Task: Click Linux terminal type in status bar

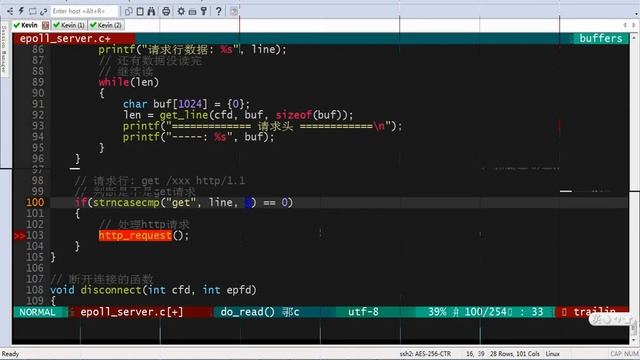Action: click(552, 354)
